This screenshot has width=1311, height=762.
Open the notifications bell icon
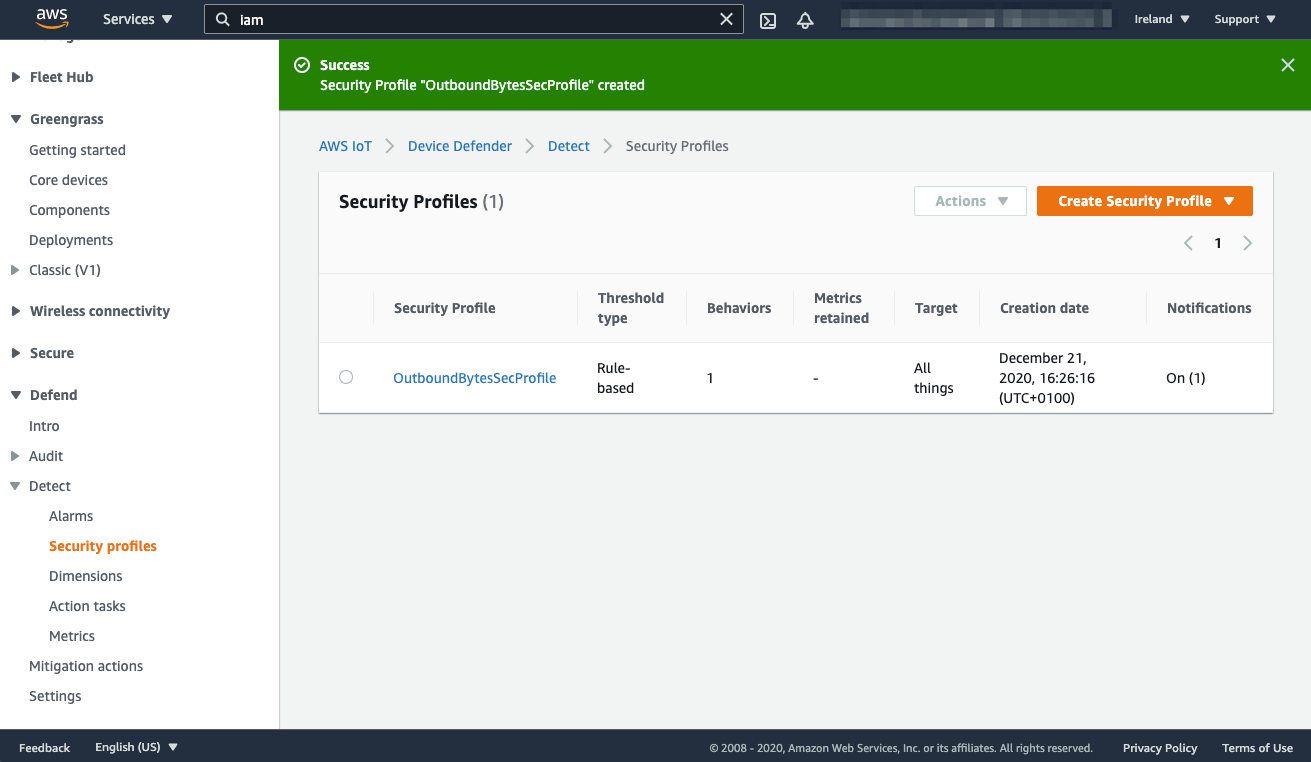[x=805, y=20]
